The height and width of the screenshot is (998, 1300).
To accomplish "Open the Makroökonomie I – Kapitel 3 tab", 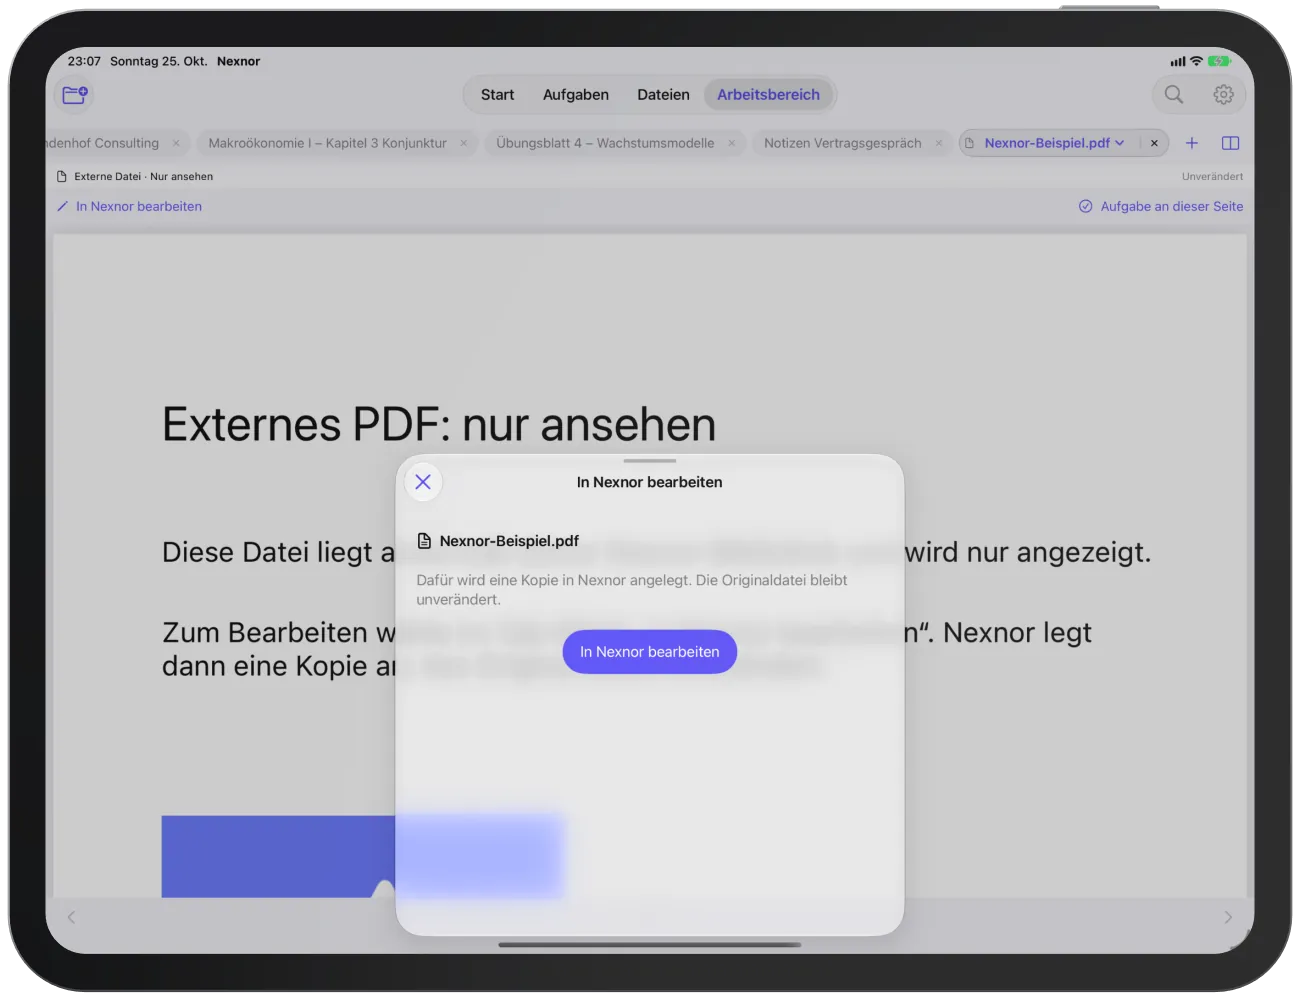I will coord(327,143).
